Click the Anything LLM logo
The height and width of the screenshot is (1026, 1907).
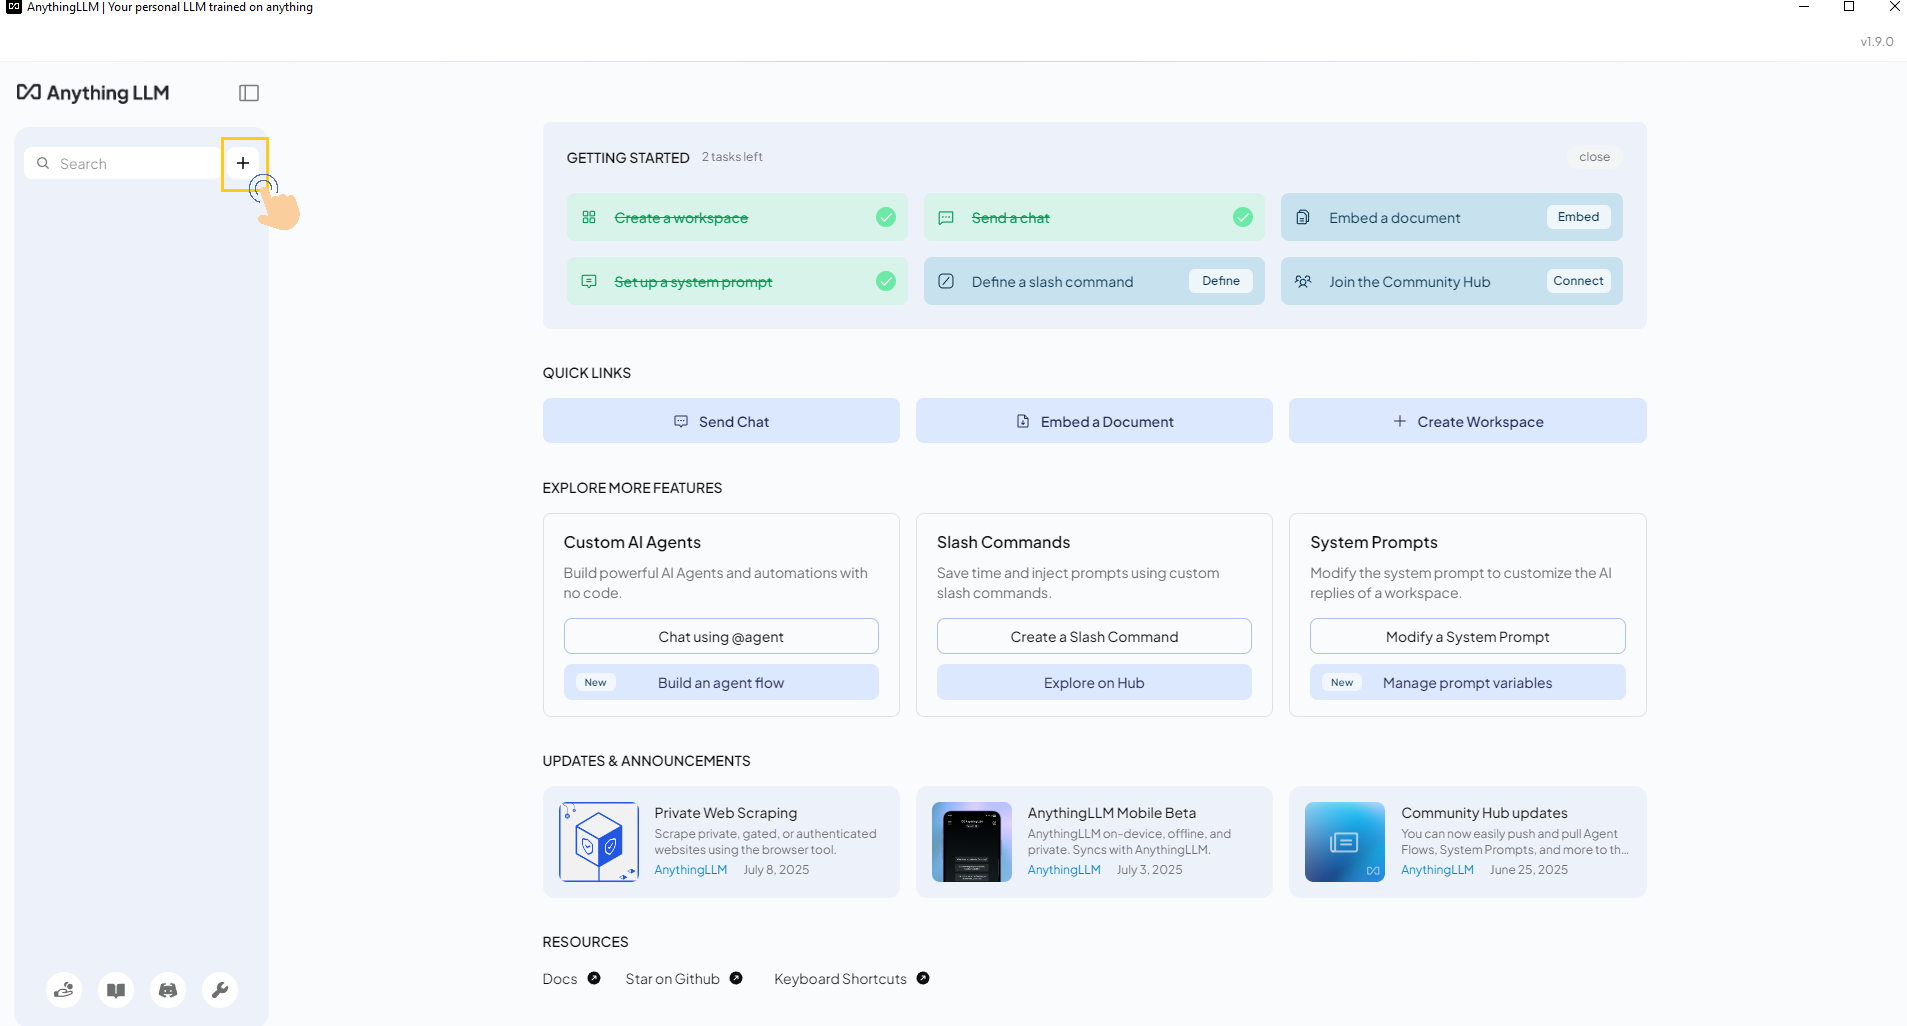click(93, 92)
